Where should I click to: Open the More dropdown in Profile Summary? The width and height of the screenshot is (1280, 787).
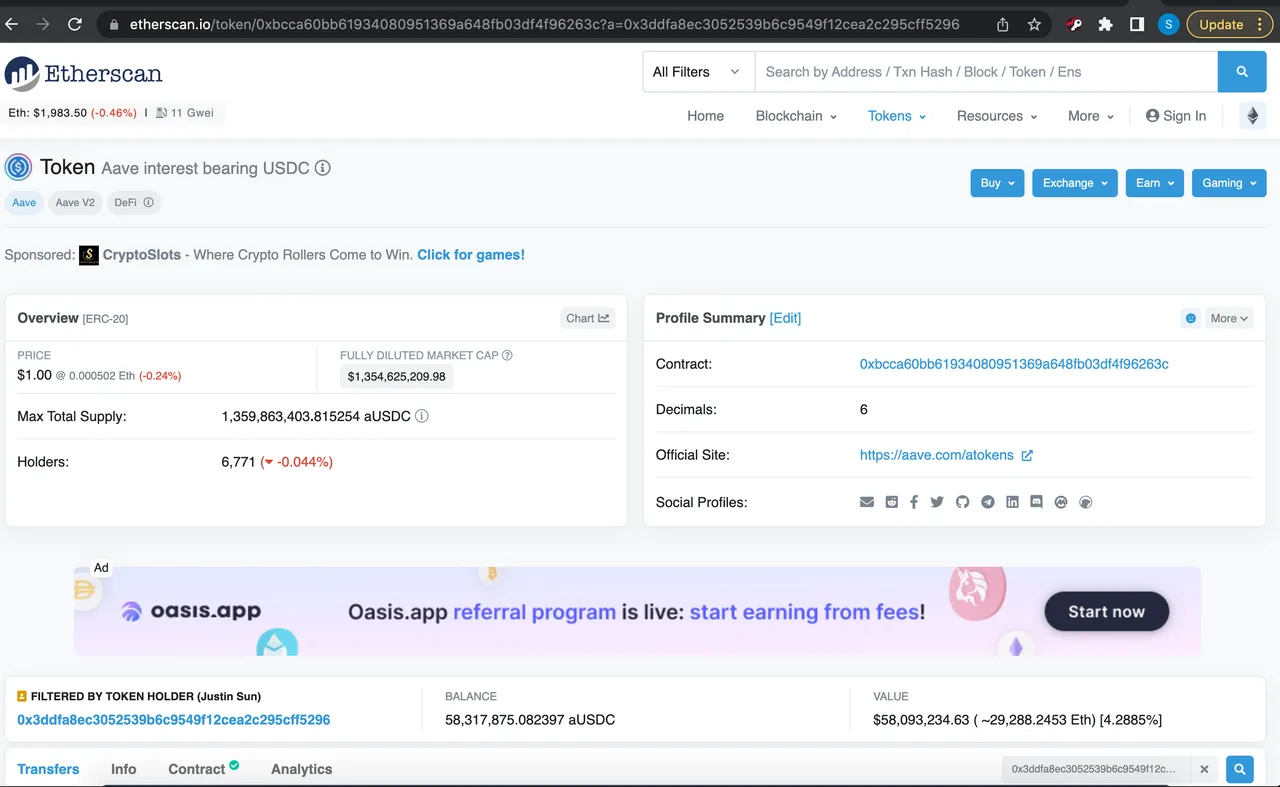coord(1229,319)
